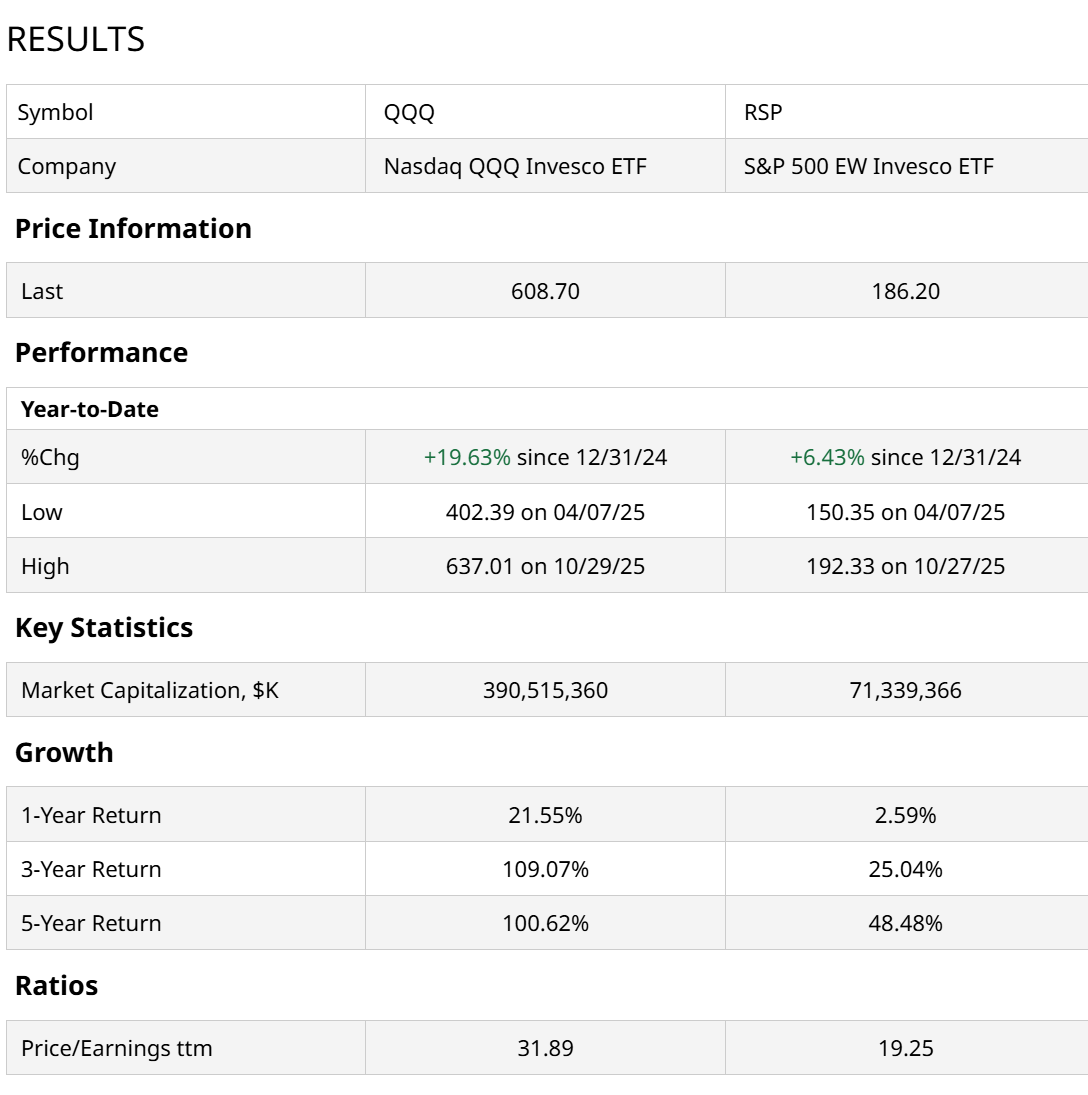Click the RSP 5-year return 48.48%

tap(905, 923)
